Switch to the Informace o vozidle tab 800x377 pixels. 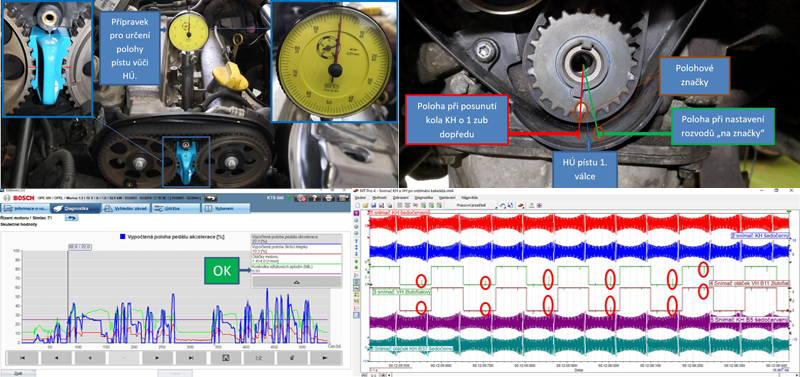[25, 208]
